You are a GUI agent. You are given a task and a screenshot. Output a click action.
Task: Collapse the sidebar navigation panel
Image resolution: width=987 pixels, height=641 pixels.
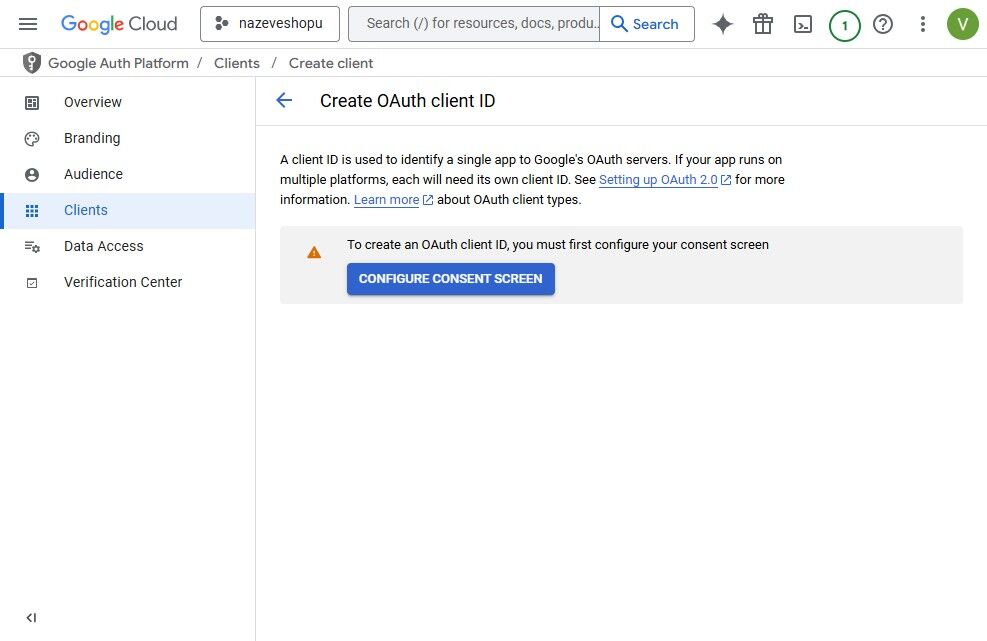(31, 618)
